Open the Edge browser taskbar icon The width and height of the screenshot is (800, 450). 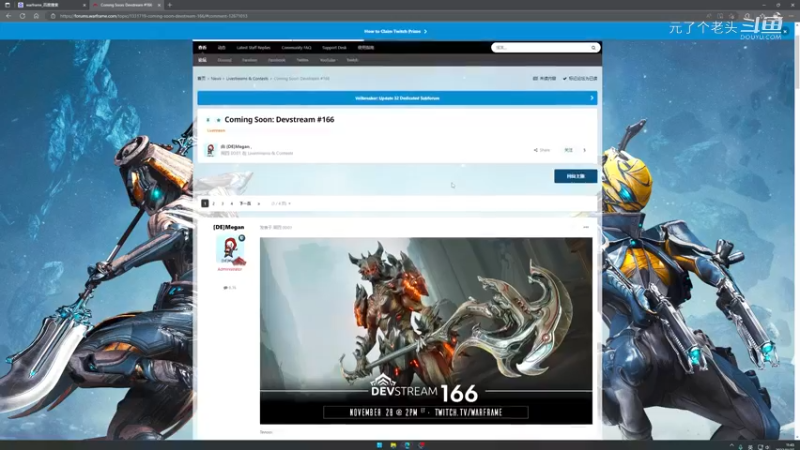[407, 445]
